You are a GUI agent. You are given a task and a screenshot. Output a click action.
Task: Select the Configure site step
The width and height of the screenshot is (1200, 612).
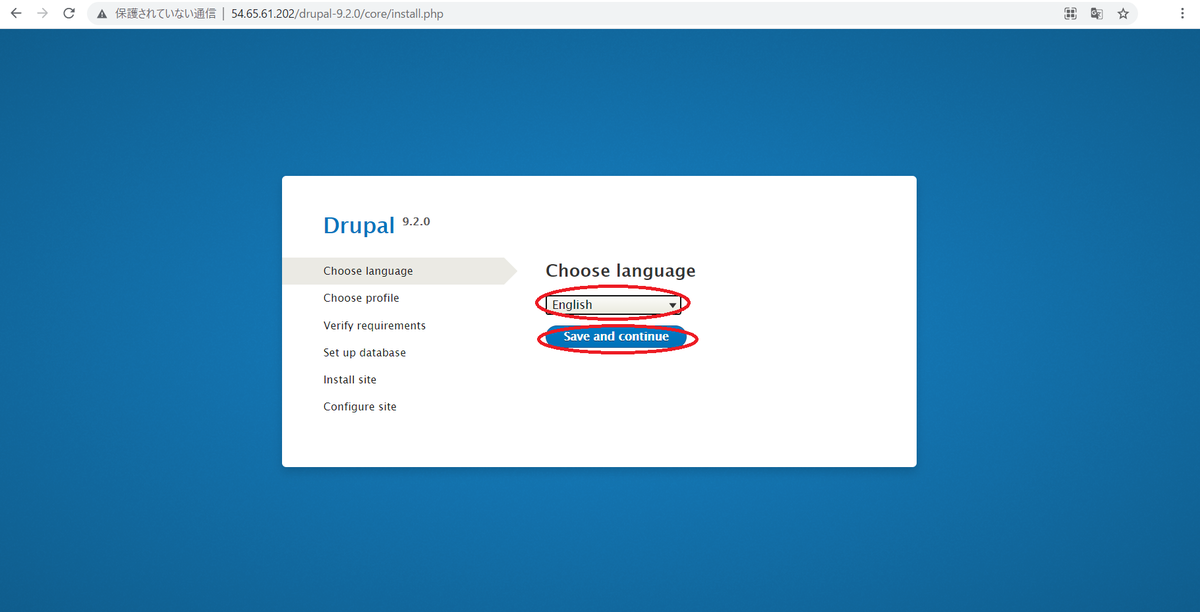coord(360,407)
